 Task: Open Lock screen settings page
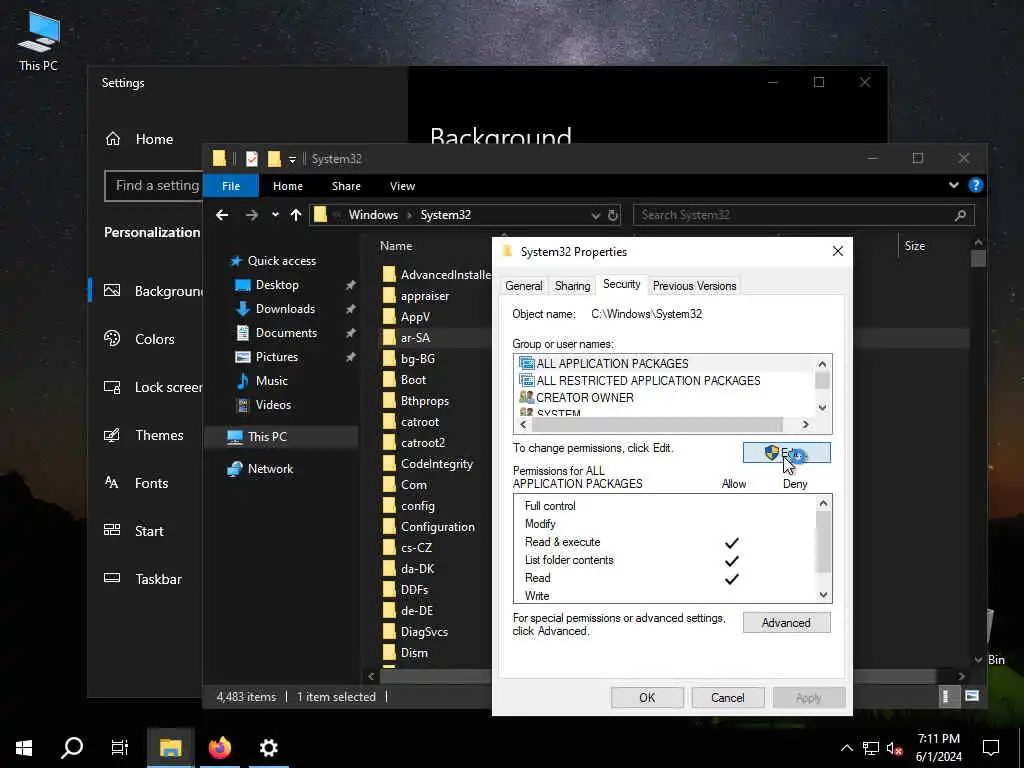[x=152, y=387]
